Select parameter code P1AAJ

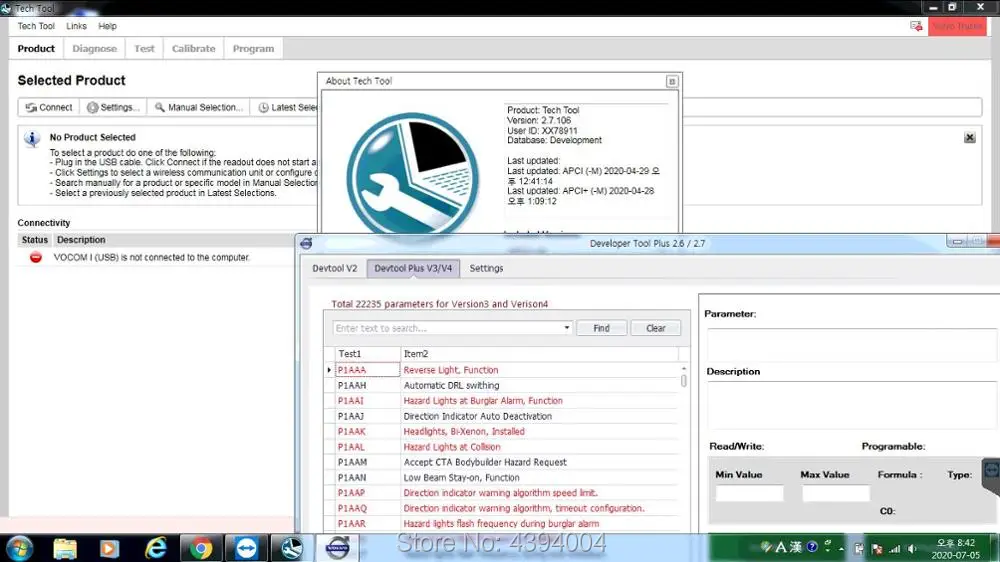(350, 416)
